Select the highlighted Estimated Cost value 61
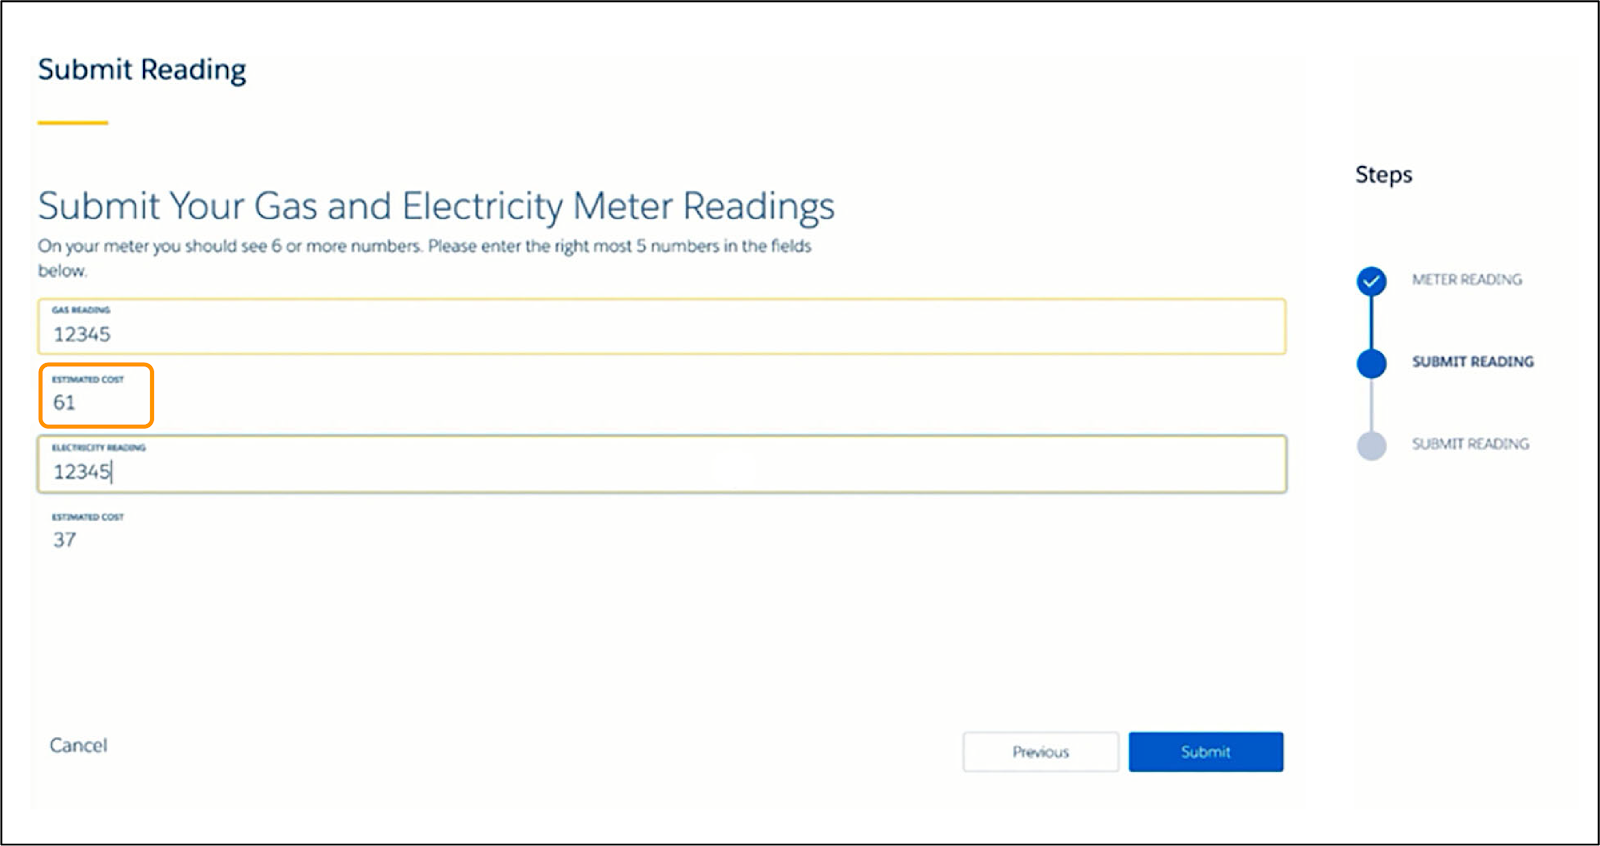Viewport: 1600px width, 846px height. (x=63, y=400)
